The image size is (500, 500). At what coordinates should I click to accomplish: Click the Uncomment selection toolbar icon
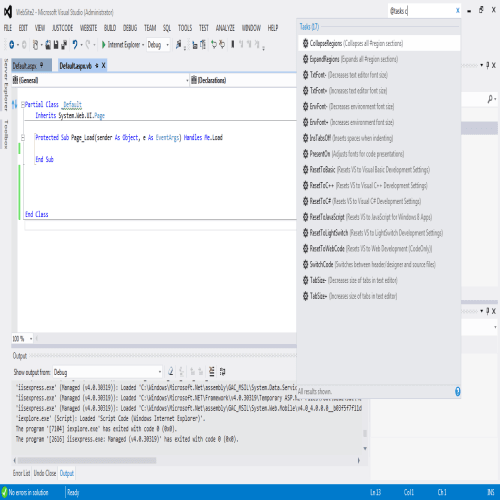pyautogui.click(x=203, y=44)
